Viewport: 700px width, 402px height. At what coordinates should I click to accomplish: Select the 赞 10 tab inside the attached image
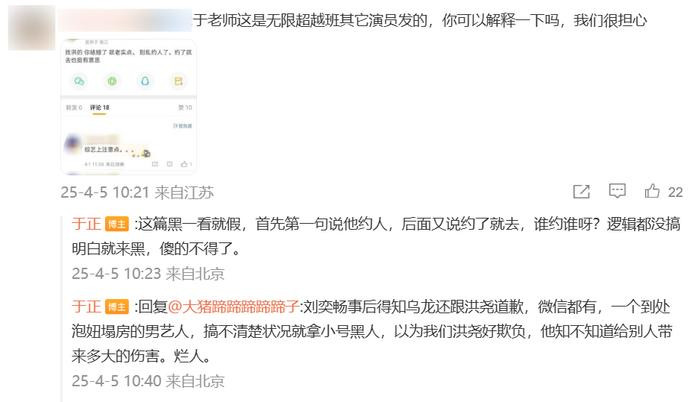pyautogui.click(x=185, y=108)
